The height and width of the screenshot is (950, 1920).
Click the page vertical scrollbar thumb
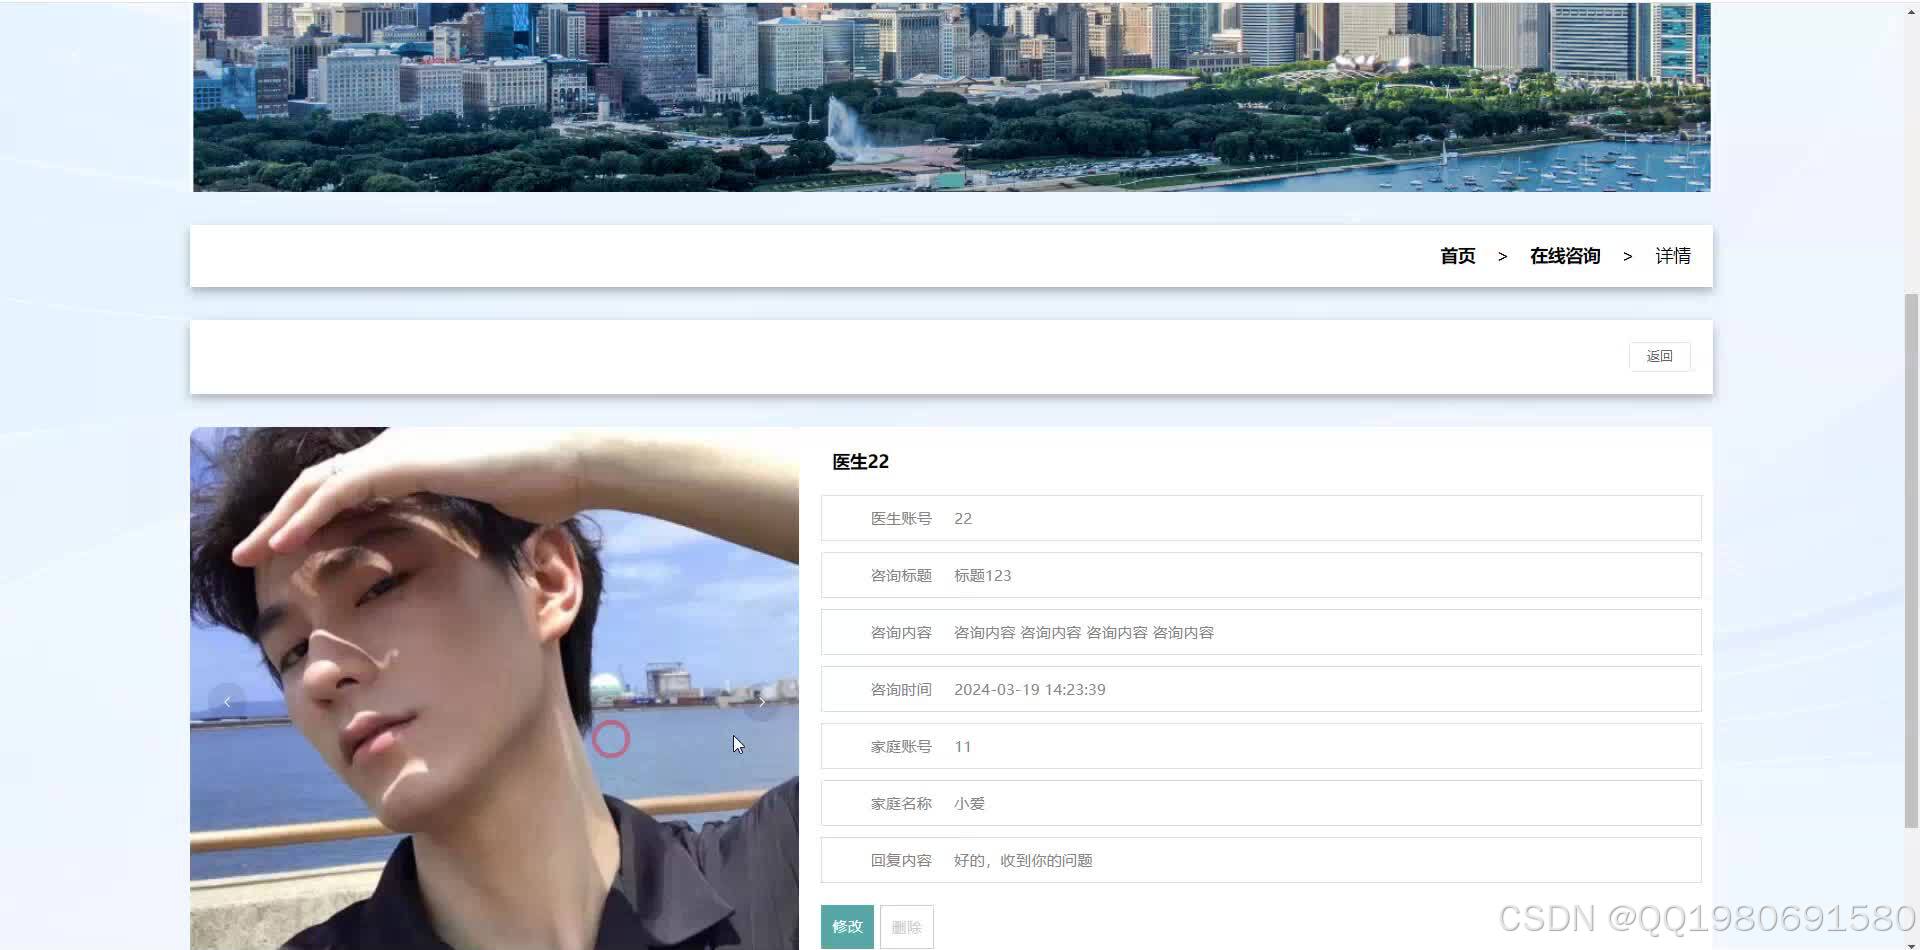click(x=1911, y=560)
